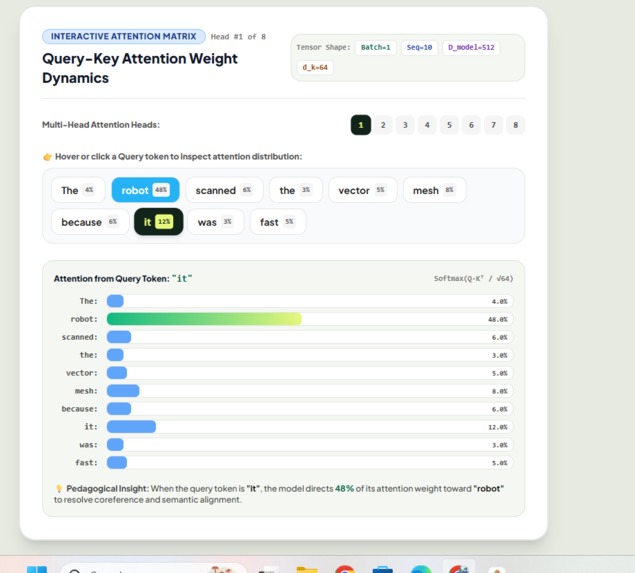Click the "Tensor Shape:" label
Image resolution: width=635 pixels, height=573 pixels.
323,47
